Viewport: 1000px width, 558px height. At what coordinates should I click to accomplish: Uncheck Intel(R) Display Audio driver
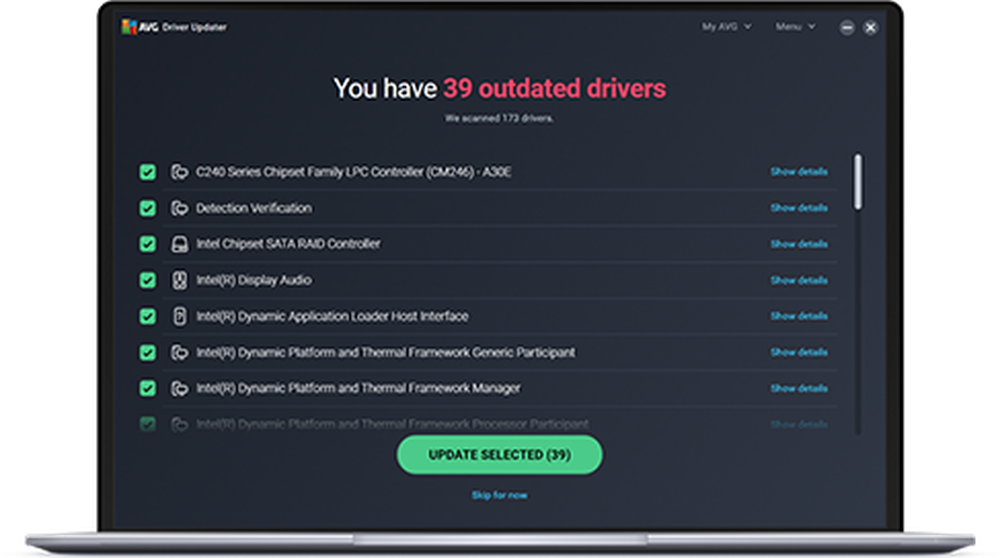point(147,281)
